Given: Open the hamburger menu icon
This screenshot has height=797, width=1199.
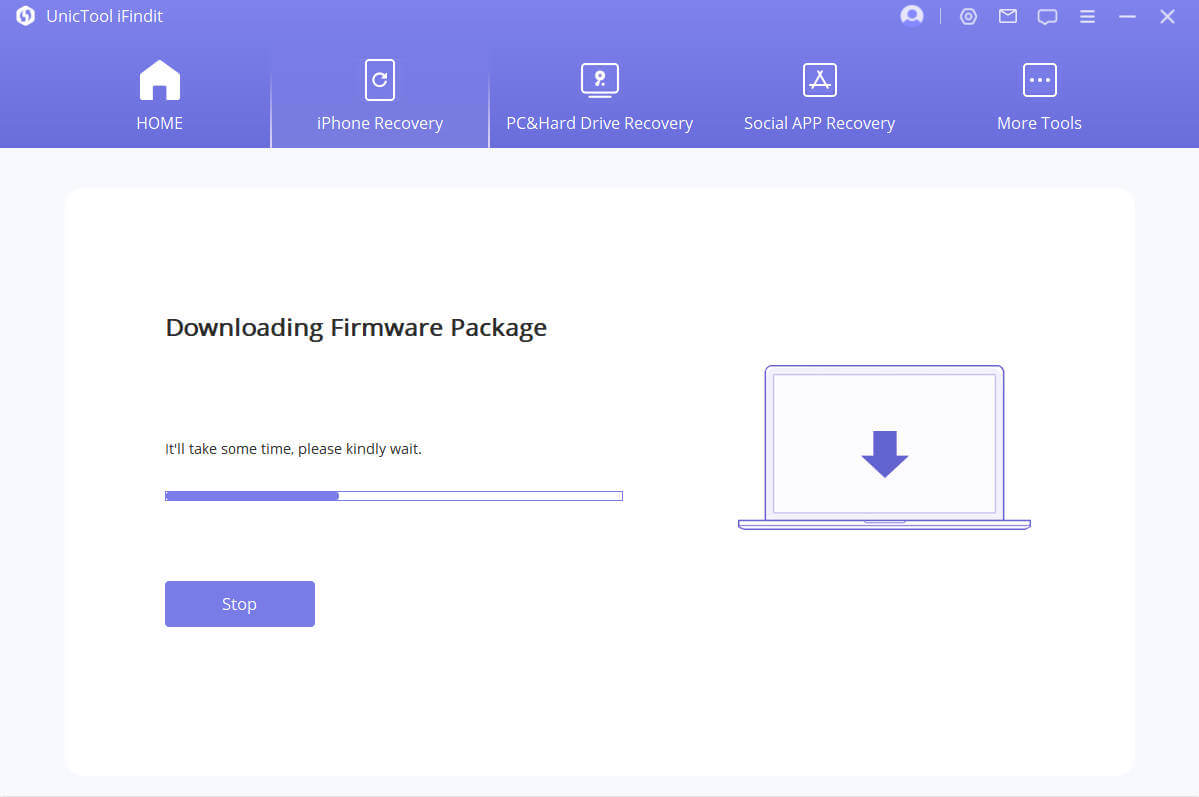Looking at the screenshot, I should point(1087,16).
